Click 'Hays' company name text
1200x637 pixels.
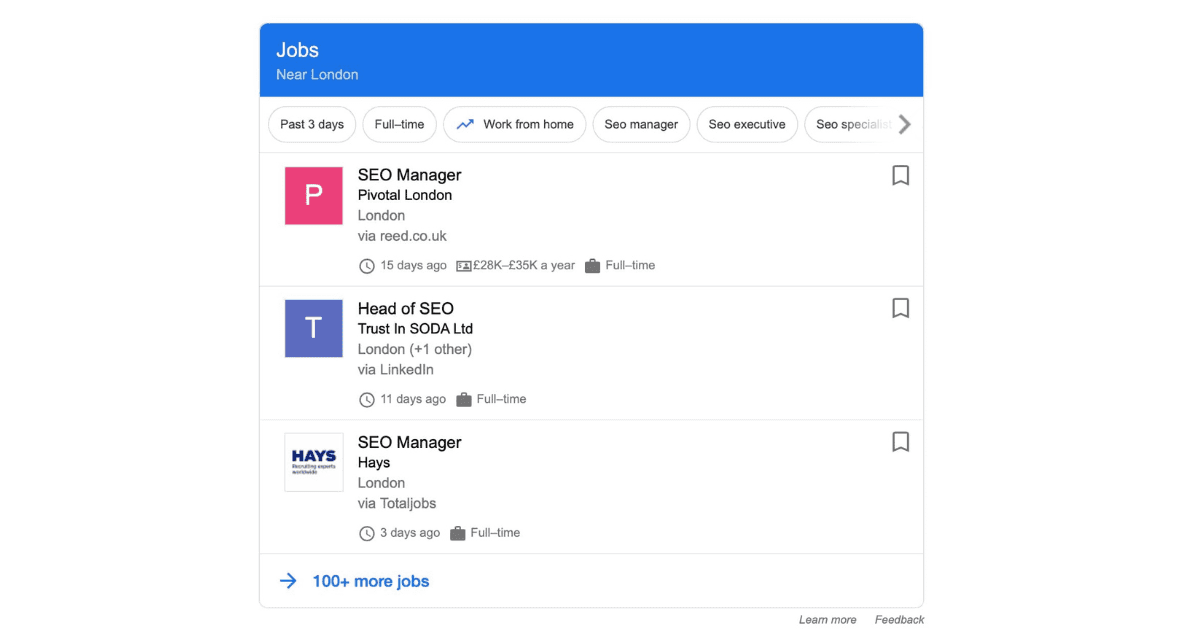374,463
